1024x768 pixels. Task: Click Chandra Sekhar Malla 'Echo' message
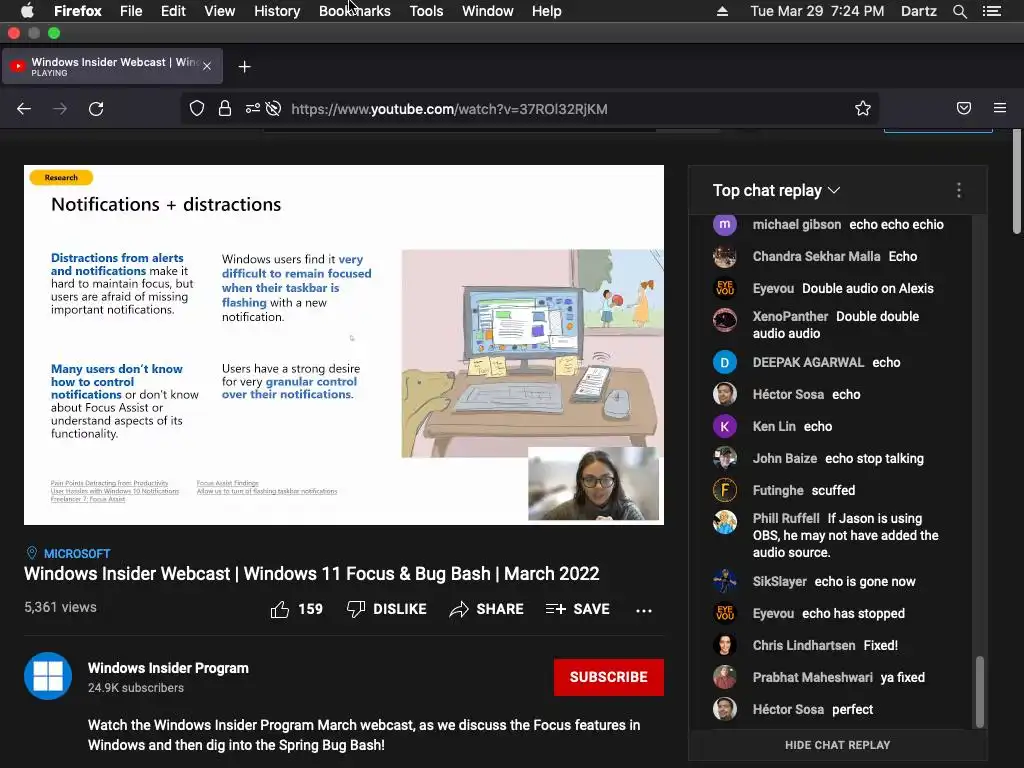903,257
